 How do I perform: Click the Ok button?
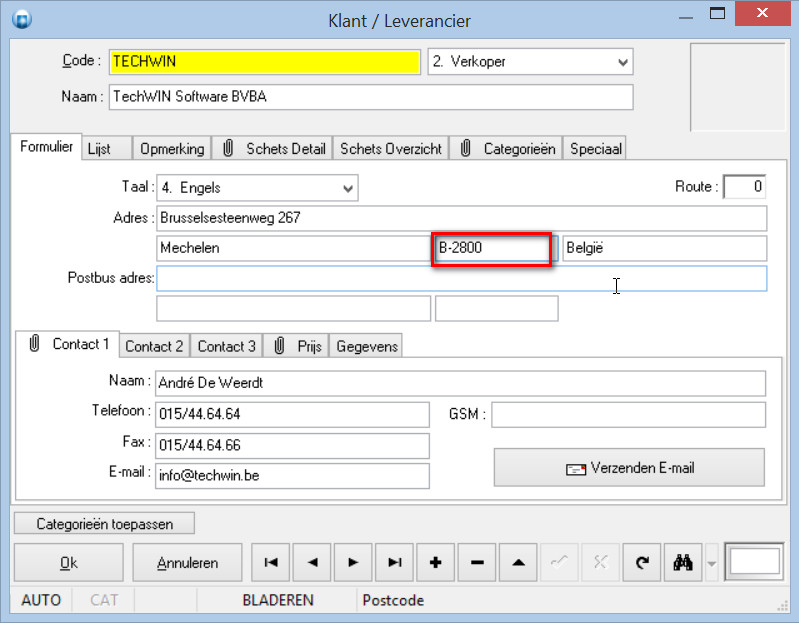69,562
